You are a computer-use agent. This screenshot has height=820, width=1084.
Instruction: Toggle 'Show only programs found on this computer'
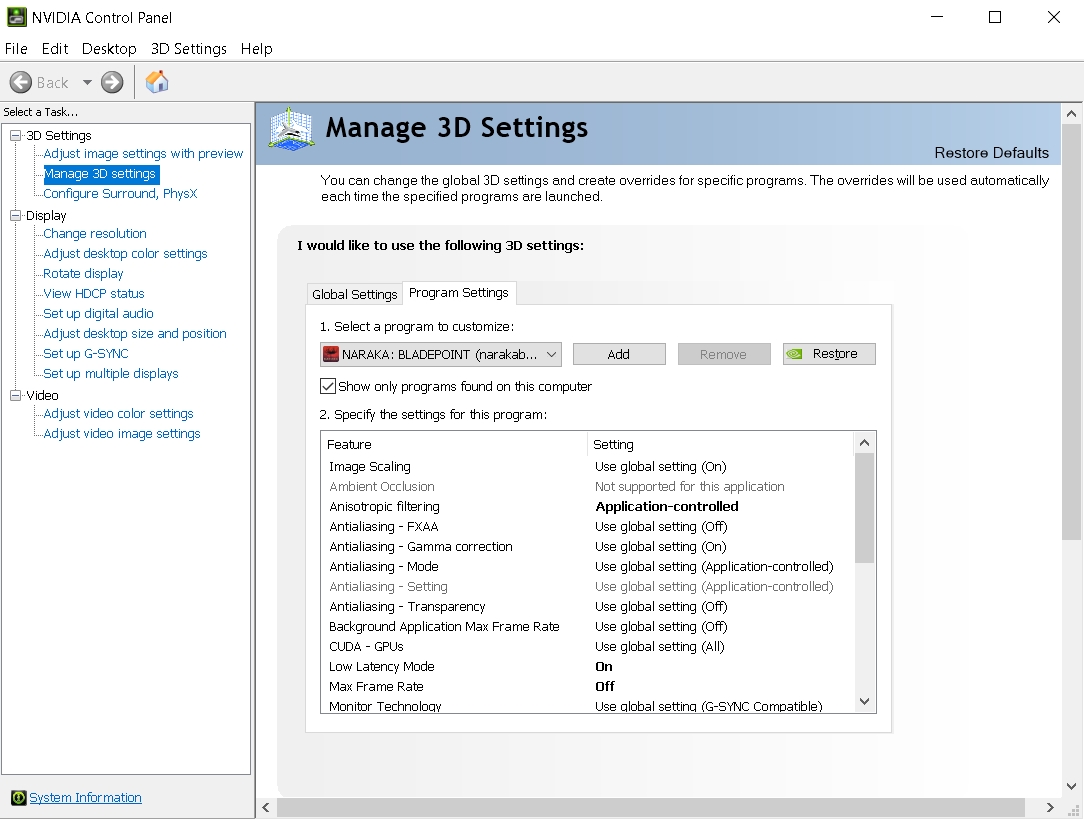tap(328, 386)
